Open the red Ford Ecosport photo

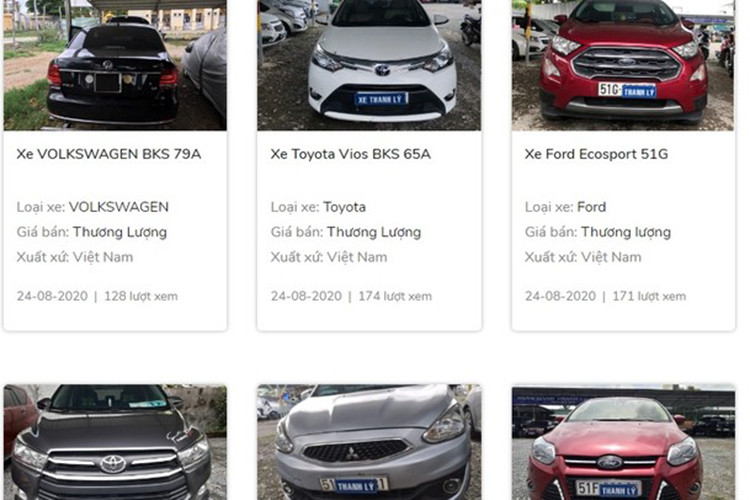[623, 65]
